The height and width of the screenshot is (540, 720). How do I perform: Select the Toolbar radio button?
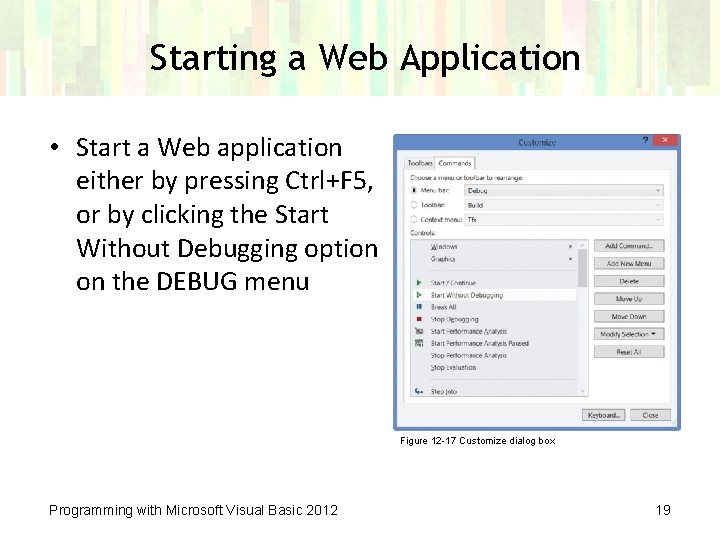(414, 205)
